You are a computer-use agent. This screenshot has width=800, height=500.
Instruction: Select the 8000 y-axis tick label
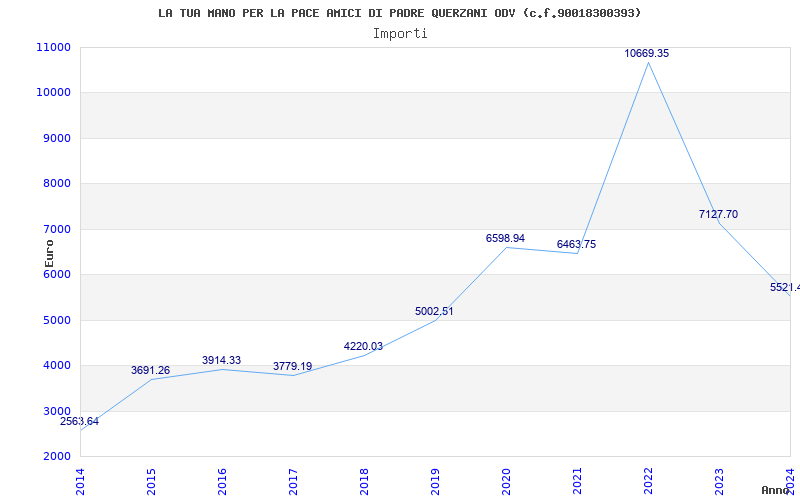pos(56,184)
